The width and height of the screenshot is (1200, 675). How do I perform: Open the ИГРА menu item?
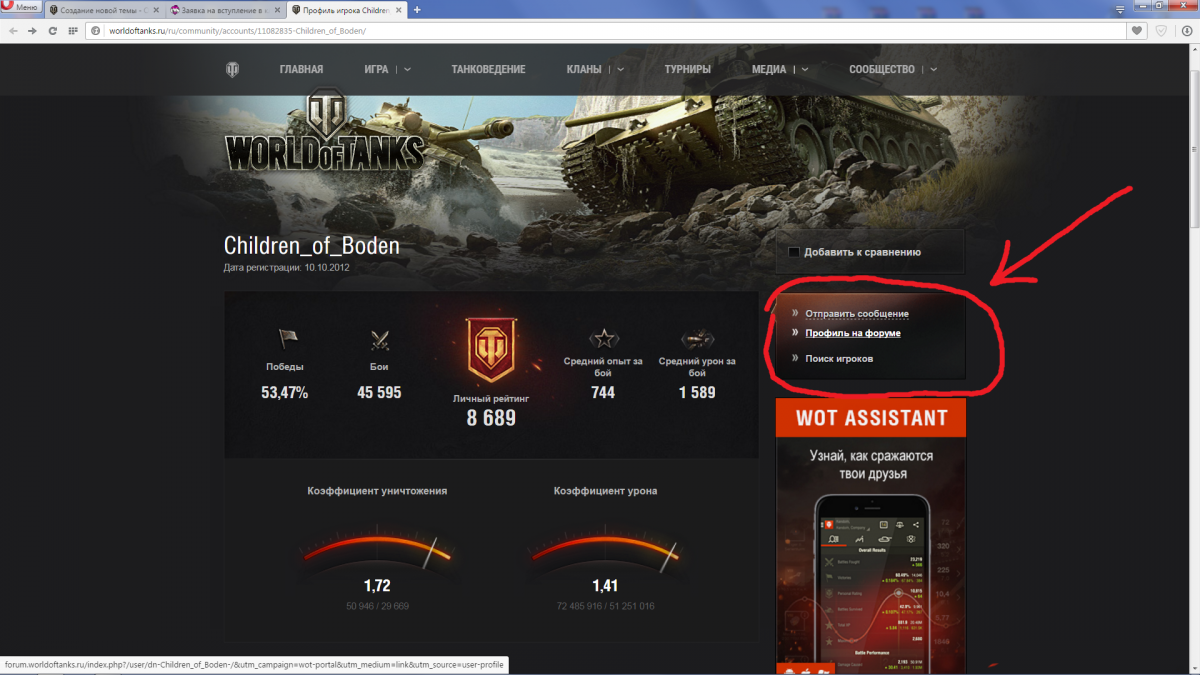[x=376, y=70]
